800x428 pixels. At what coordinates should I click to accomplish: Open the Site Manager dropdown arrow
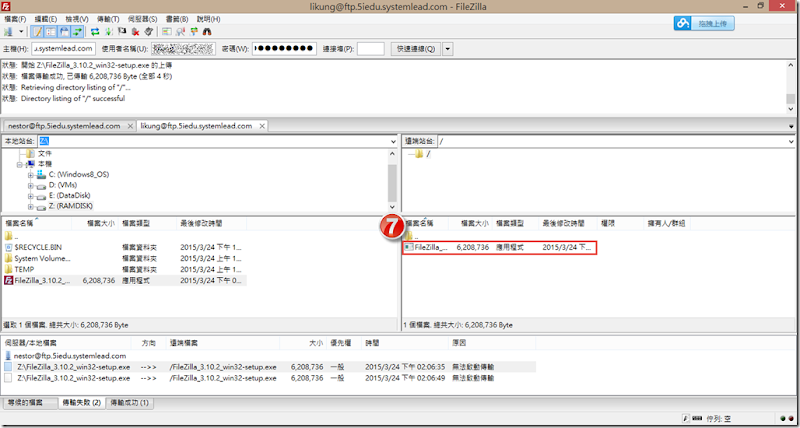point(21,32)
